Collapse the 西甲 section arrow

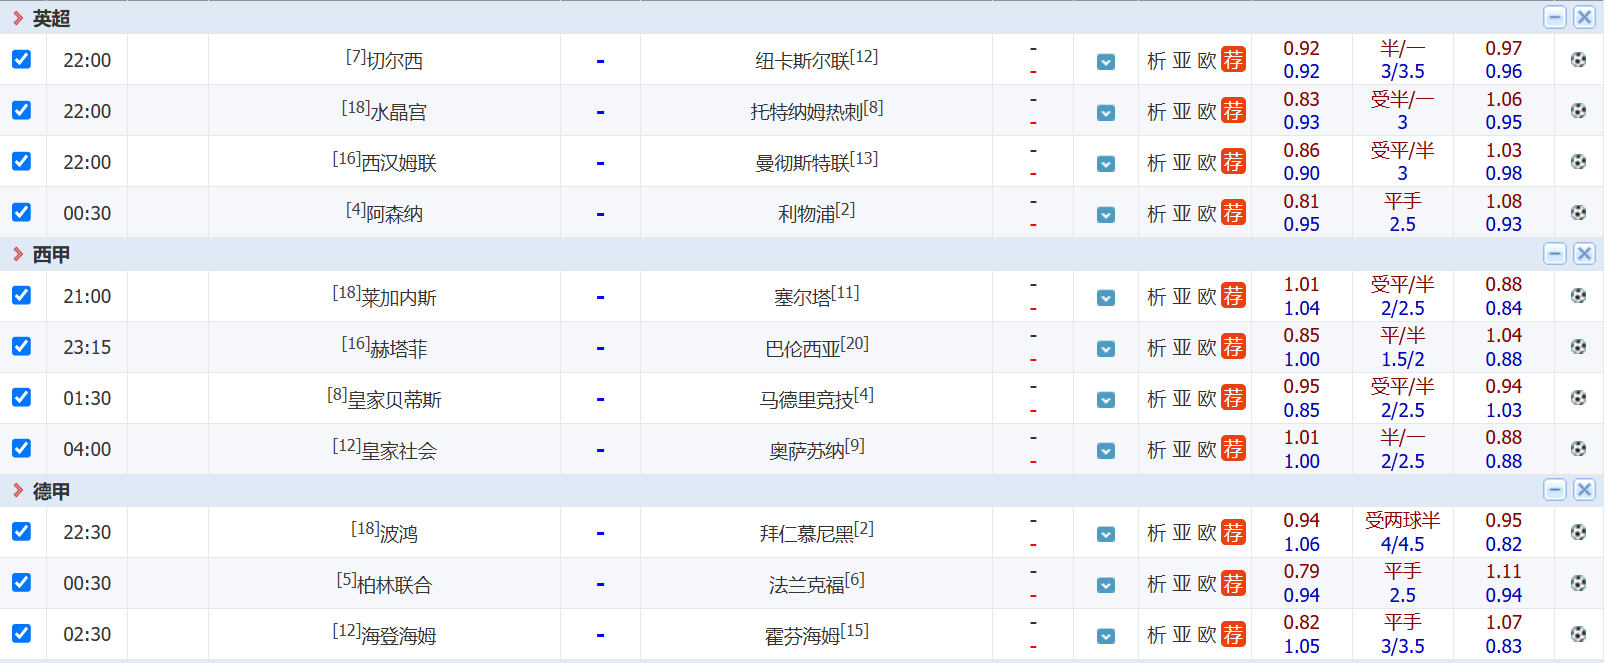pos(18,254)
